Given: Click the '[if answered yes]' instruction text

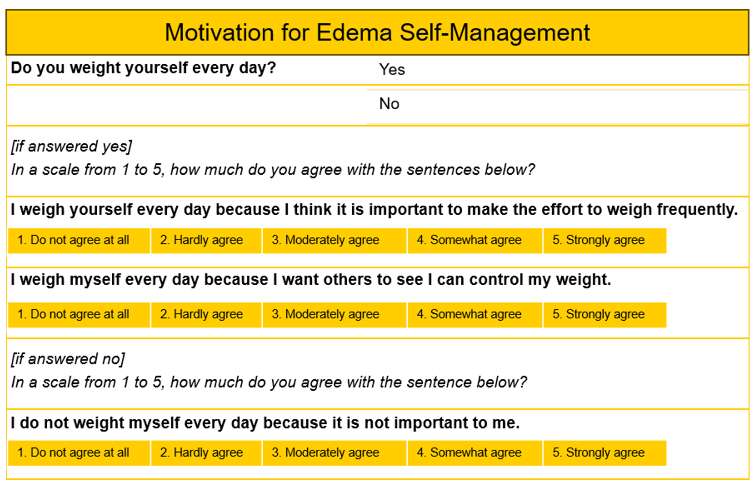Looking at the screenshot, I should pyautogui.click(x=71, y=147).
